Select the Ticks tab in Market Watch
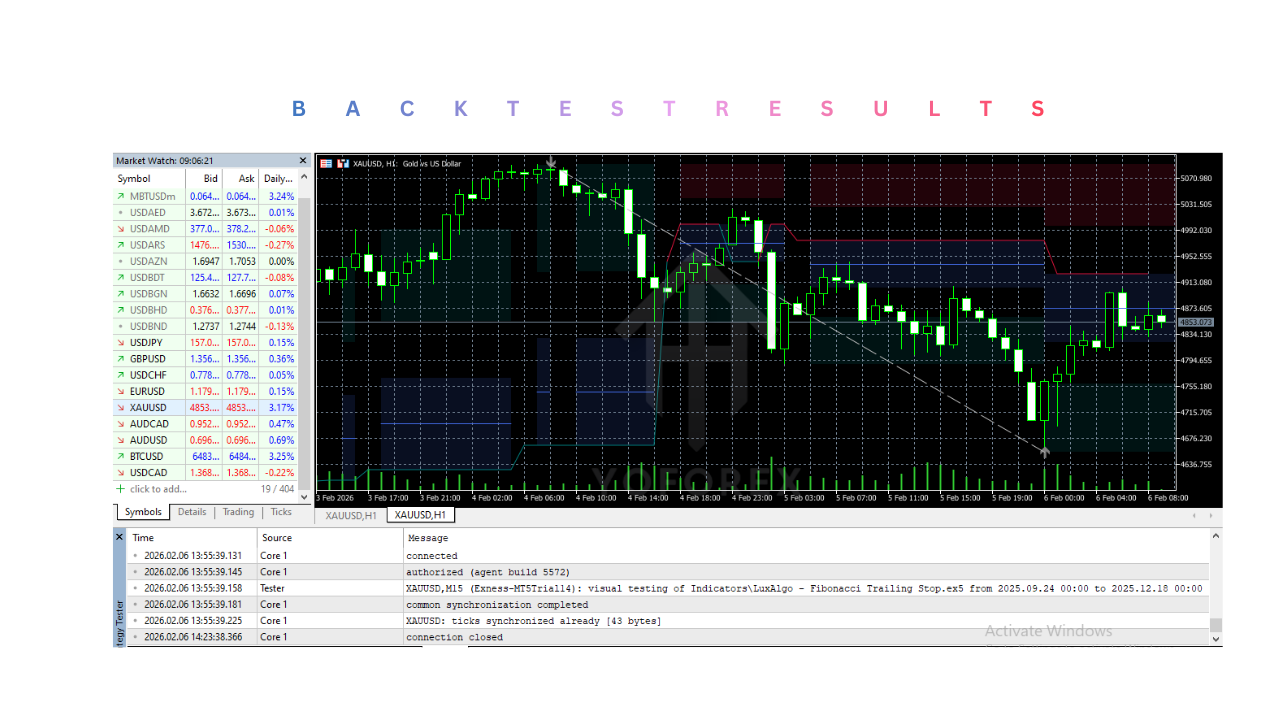The height and width of the screenshot is (720, 1280). click(x=281, y=512)
